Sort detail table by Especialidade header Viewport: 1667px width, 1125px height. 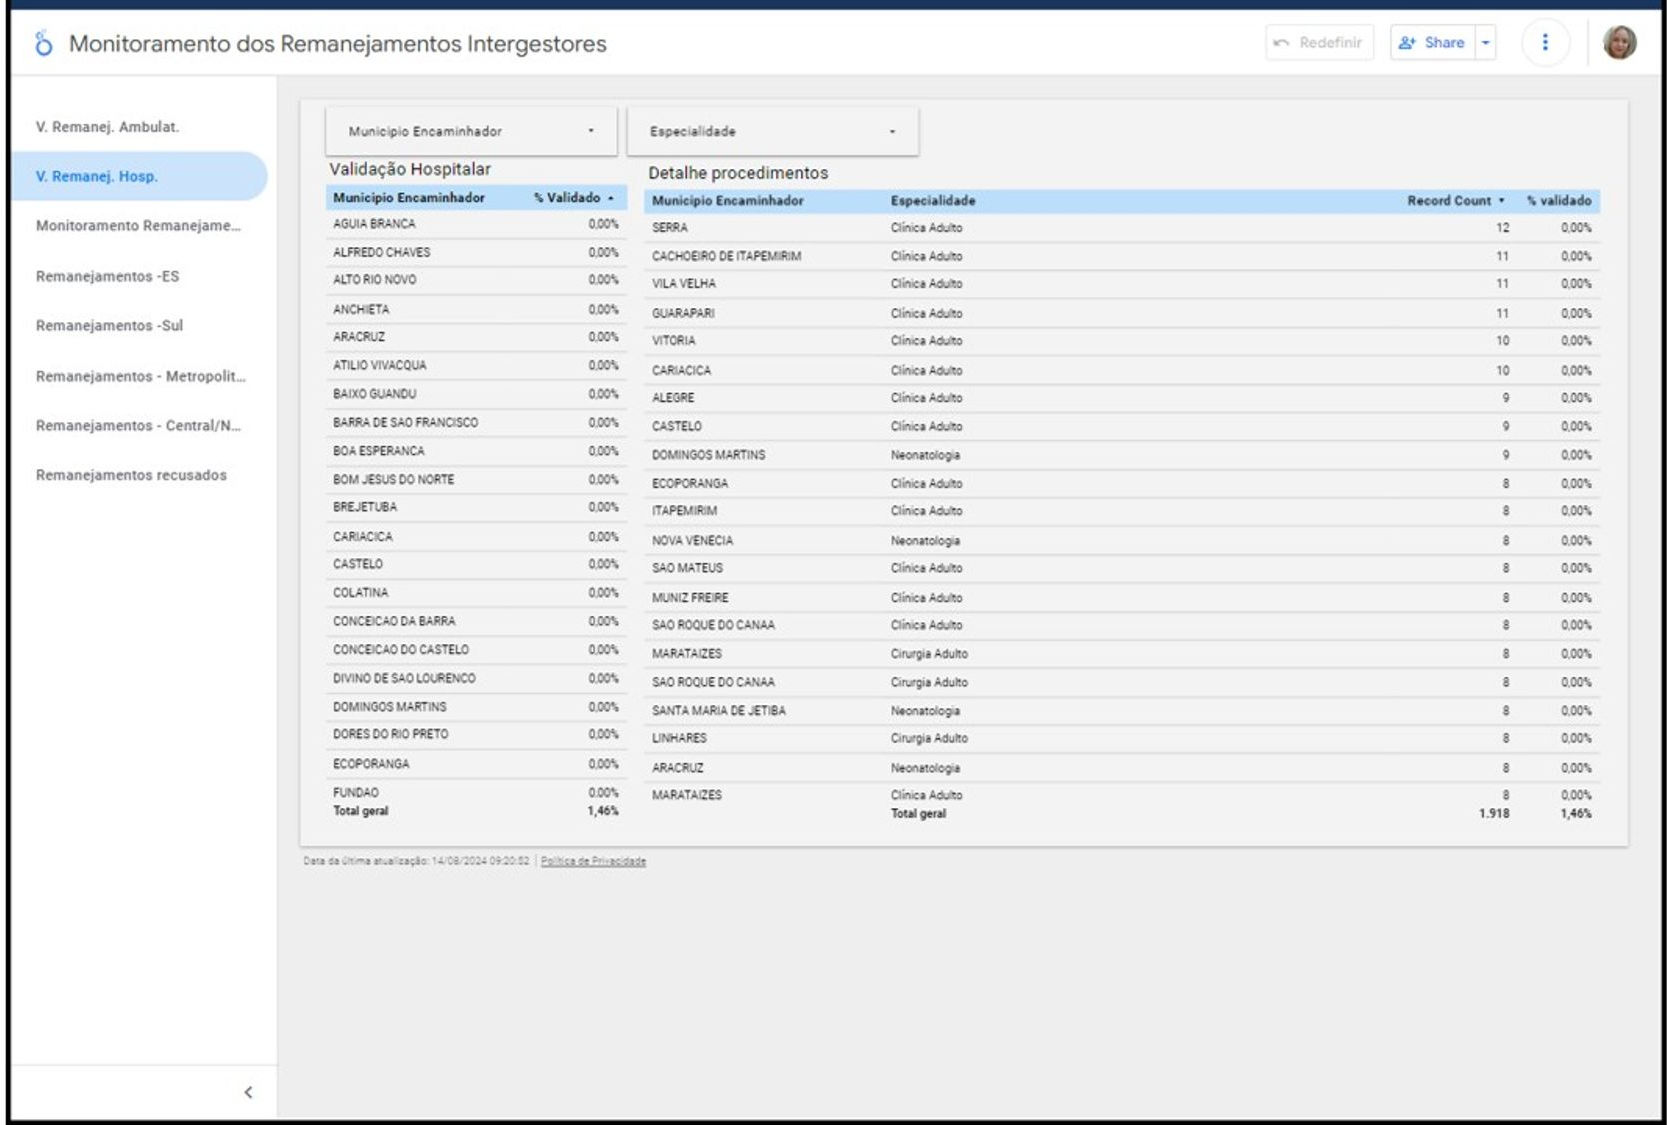pyautogui.click(x=932, y=201)
